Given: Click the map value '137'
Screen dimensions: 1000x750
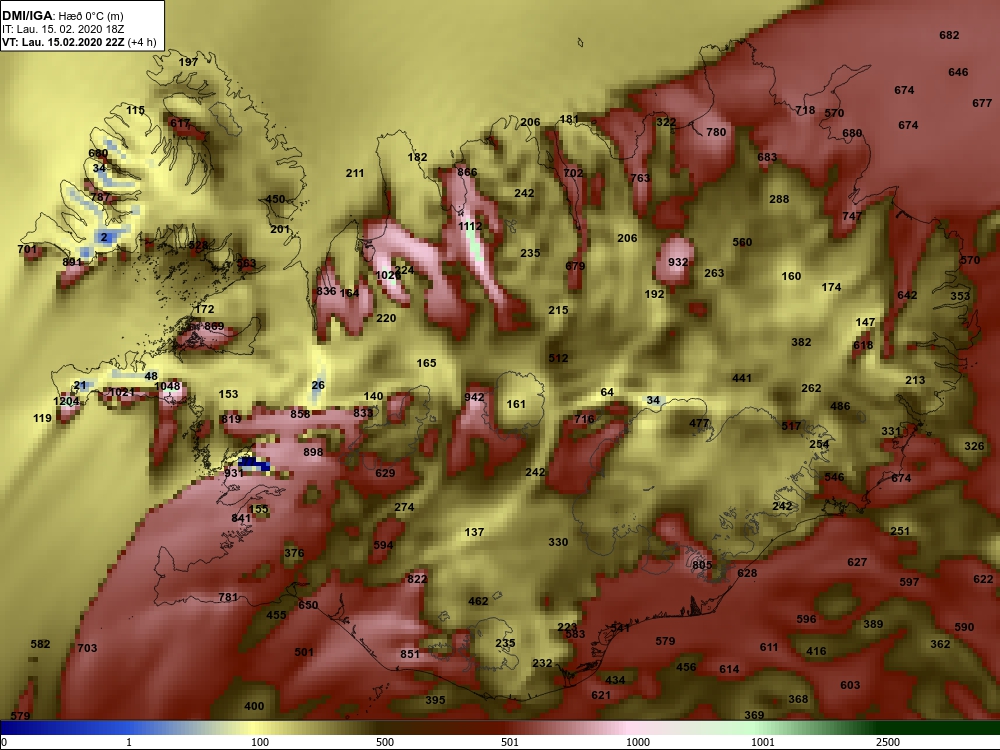Looking at the screenshot, I should (x=474, y=532).
